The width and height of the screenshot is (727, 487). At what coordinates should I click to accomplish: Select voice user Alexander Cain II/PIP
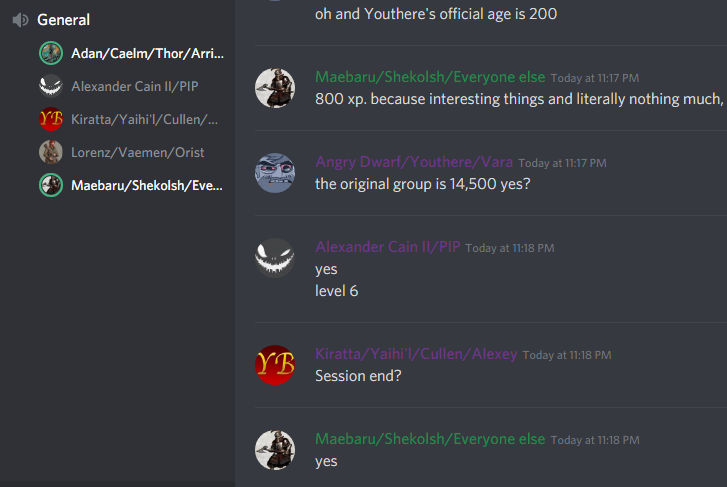[x=132, y=86]
